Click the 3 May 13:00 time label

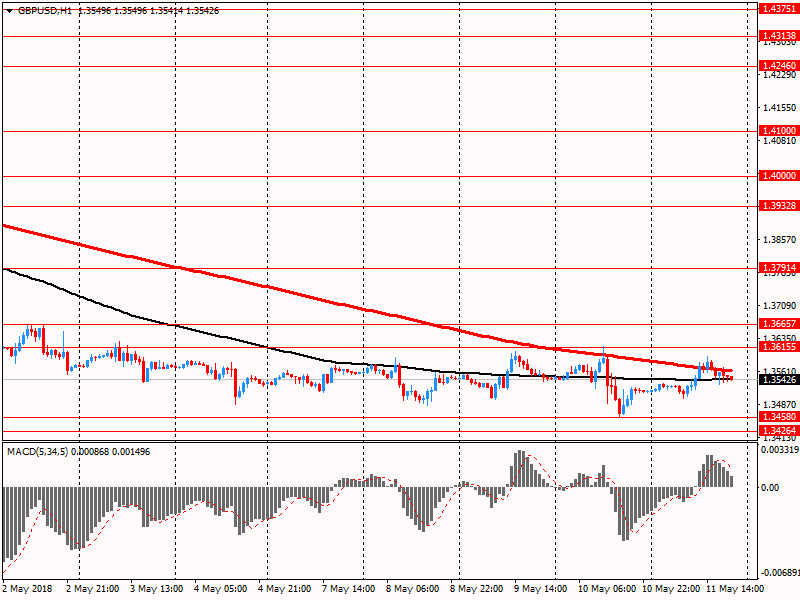pos(156,589)
